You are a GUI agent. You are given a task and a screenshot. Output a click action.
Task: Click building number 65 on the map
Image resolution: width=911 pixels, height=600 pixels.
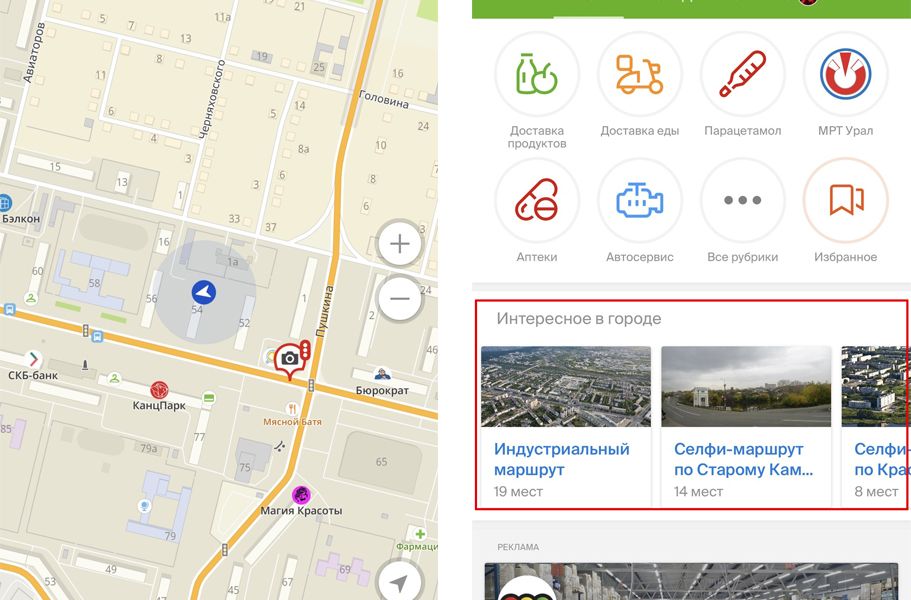[381, 462]
